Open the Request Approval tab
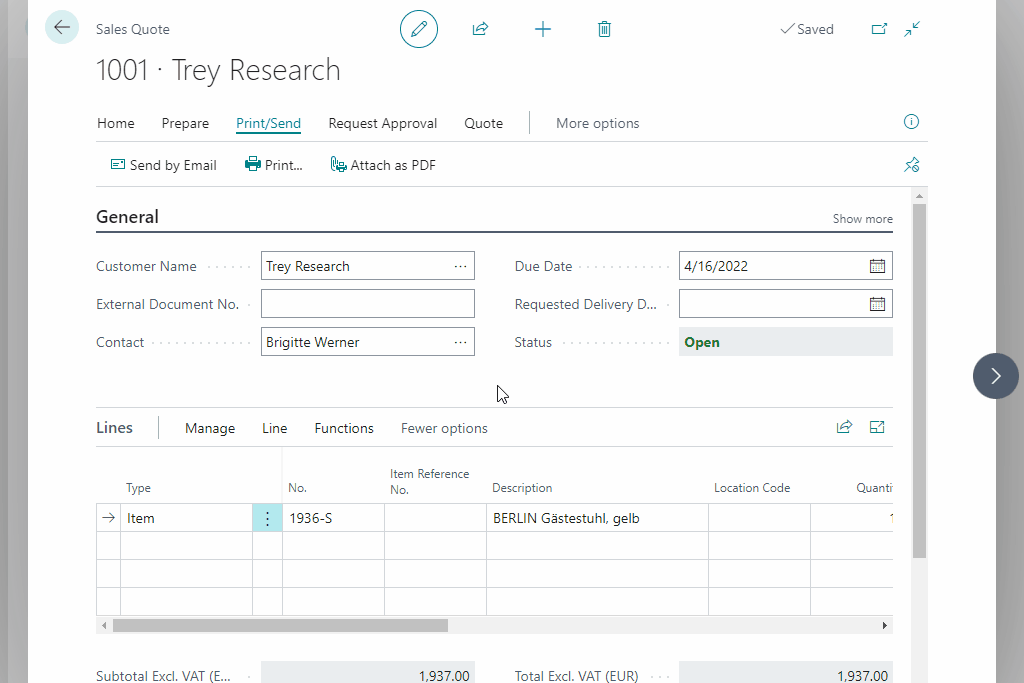Viewport: 1024px width, 683px height. pyautogui.click(x=383, y=123)
